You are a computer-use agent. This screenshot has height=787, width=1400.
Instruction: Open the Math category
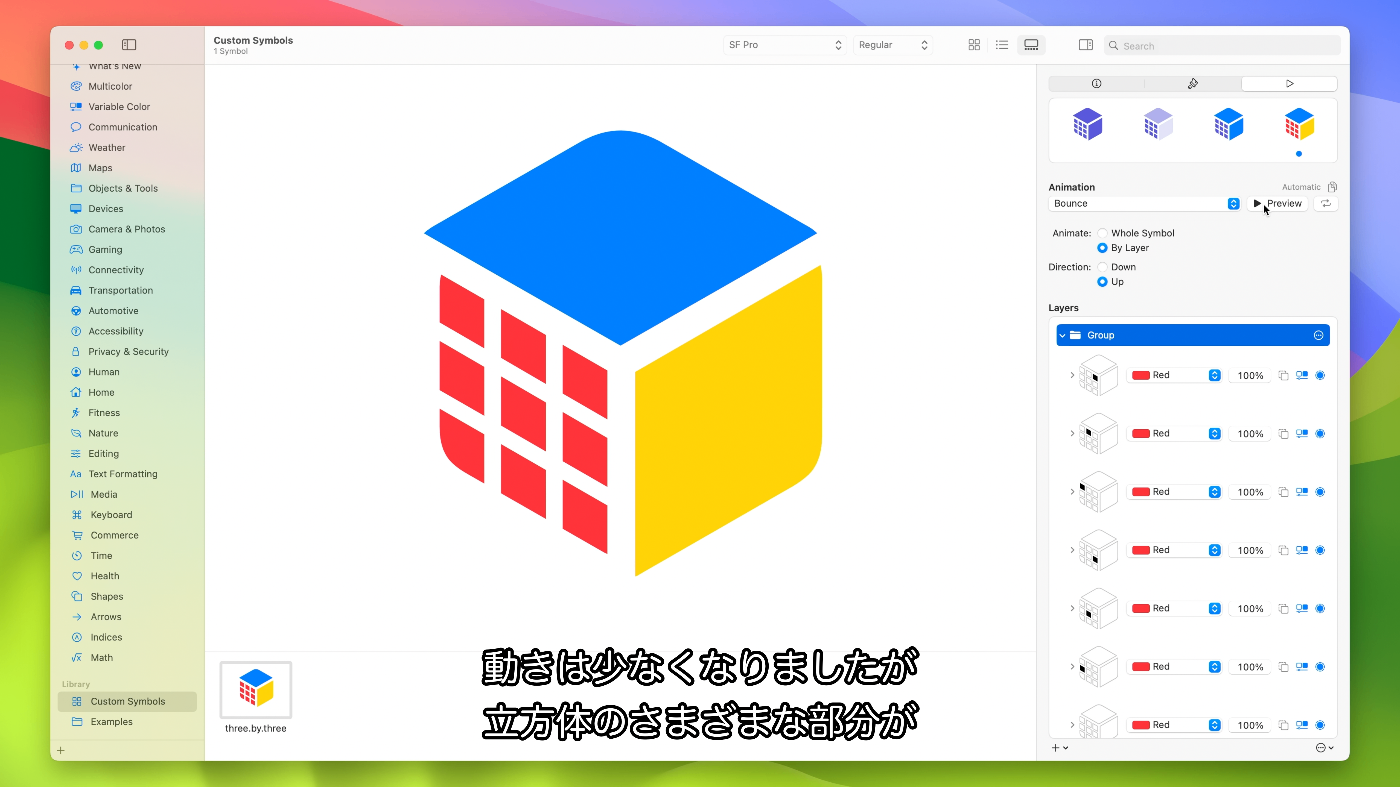tap(101, 658)
